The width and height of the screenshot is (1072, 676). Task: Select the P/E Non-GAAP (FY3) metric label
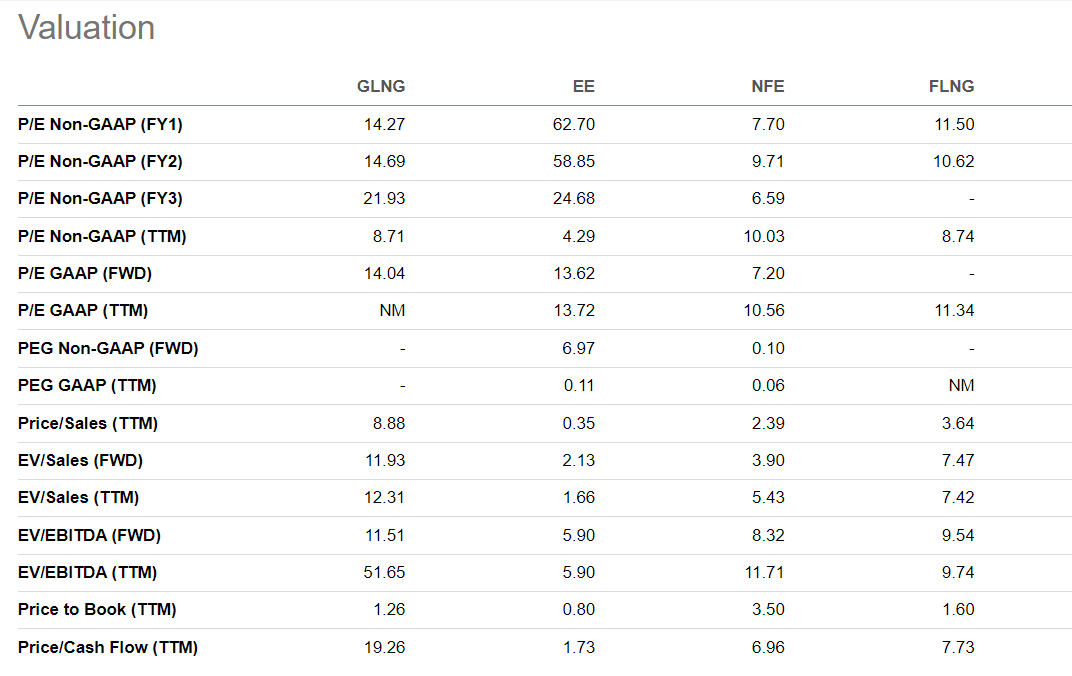click(100, 198)
